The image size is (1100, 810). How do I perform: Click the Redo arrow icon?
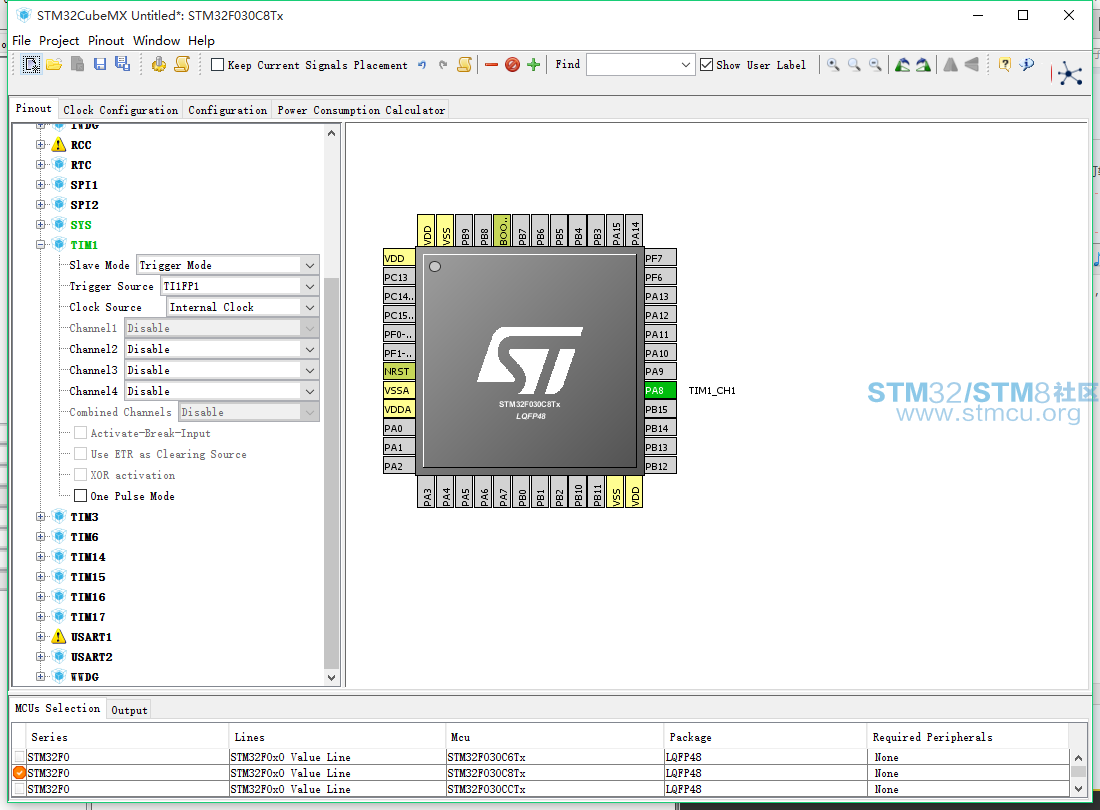pos(443,65)
